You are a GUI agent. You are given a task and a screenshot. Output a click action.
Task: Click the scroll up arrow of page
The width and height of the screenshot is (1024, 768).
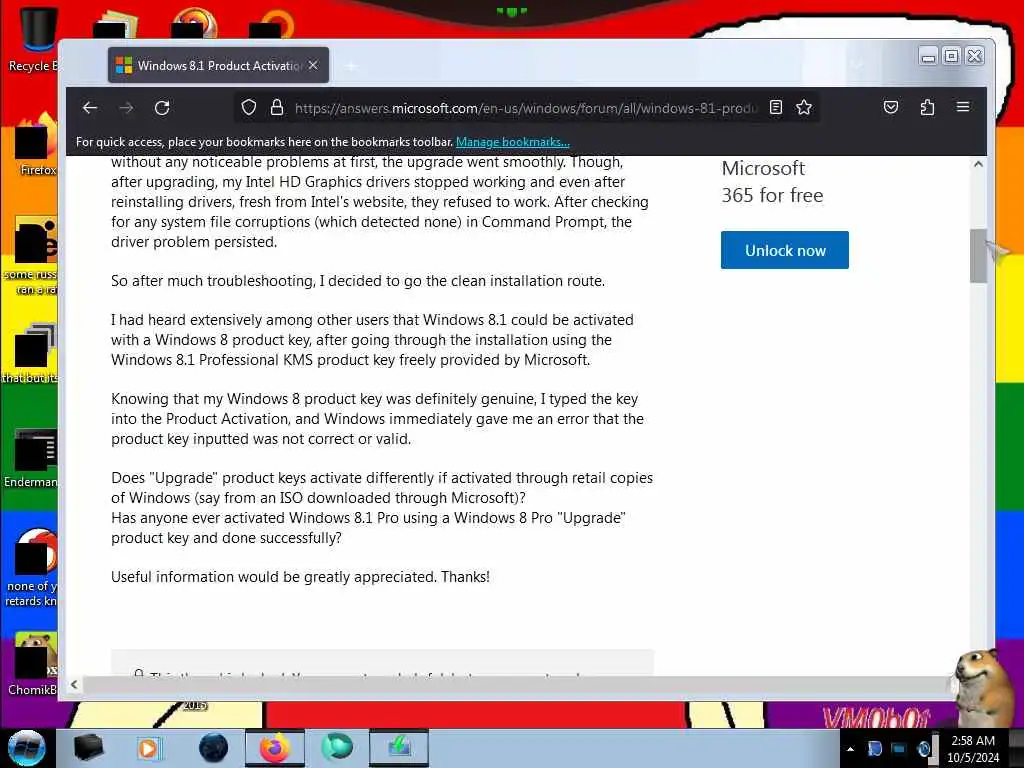(978, 165)
